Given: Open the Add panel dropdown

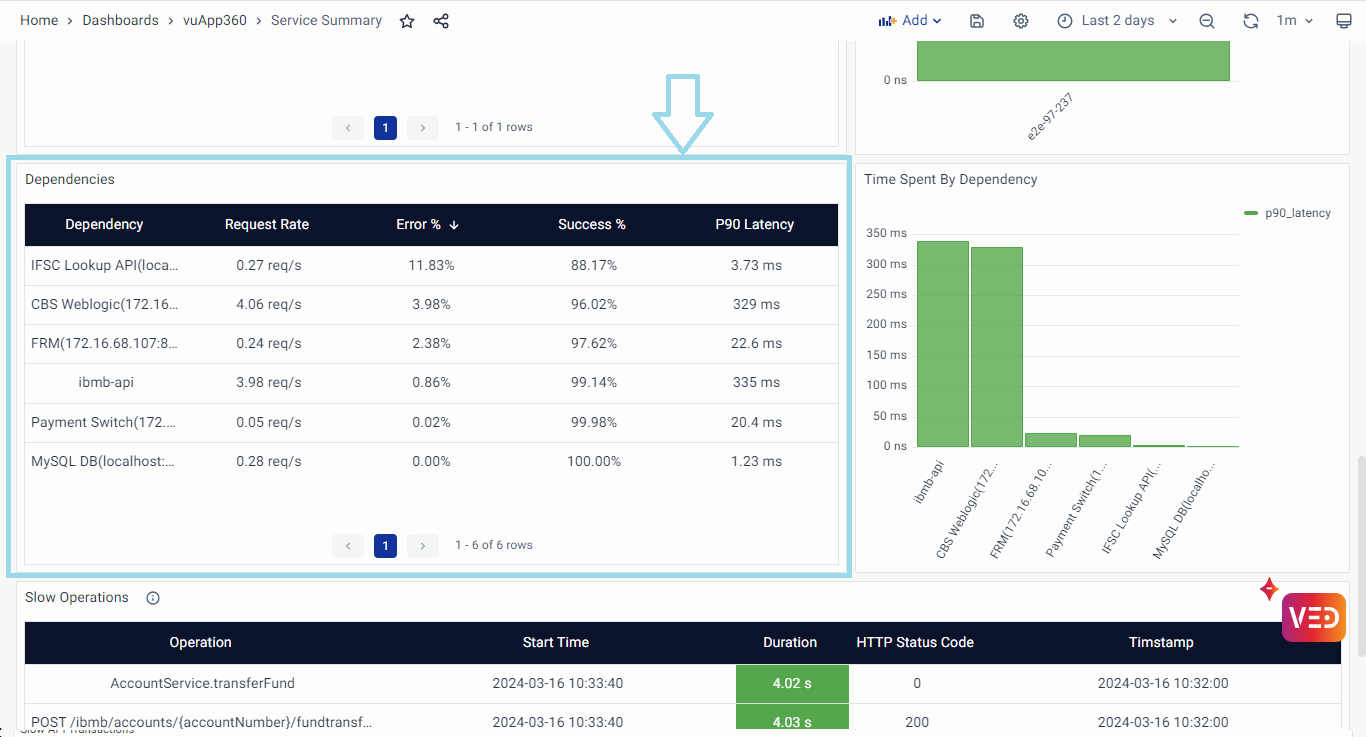Looking at the screenshot, I should (x=910, y=21).
